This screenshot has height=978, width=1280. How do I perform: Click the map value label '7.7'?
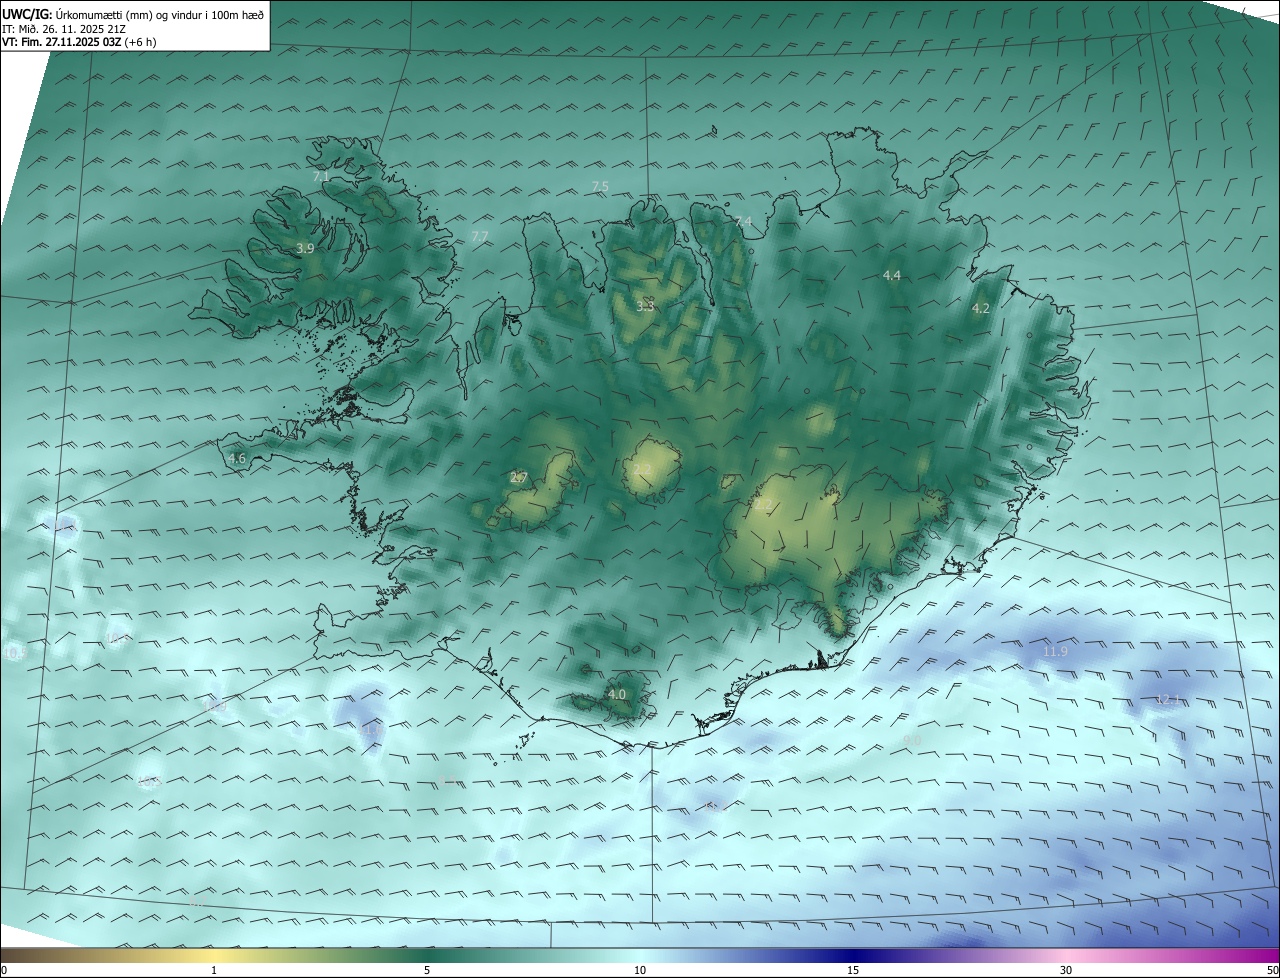coord(480,237)
